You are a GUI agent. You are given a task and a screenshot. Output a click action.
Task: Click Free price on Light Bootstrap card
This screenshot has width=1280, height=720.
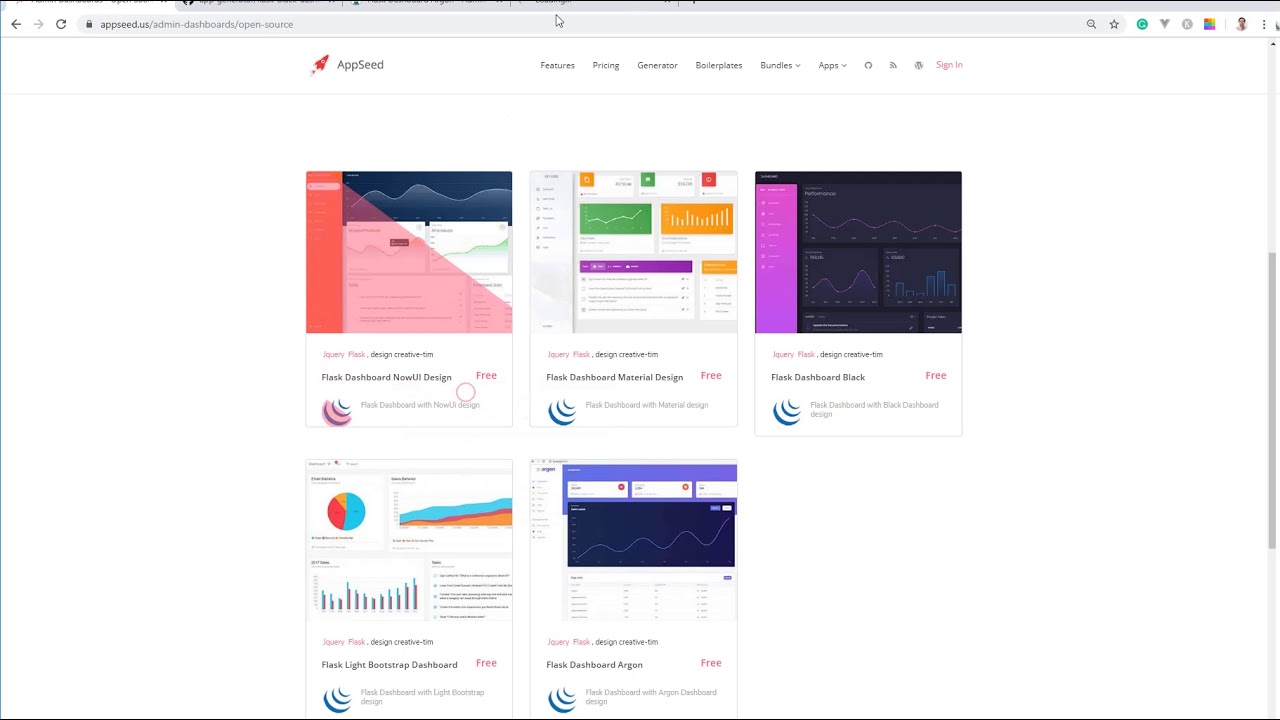(486, 663)
